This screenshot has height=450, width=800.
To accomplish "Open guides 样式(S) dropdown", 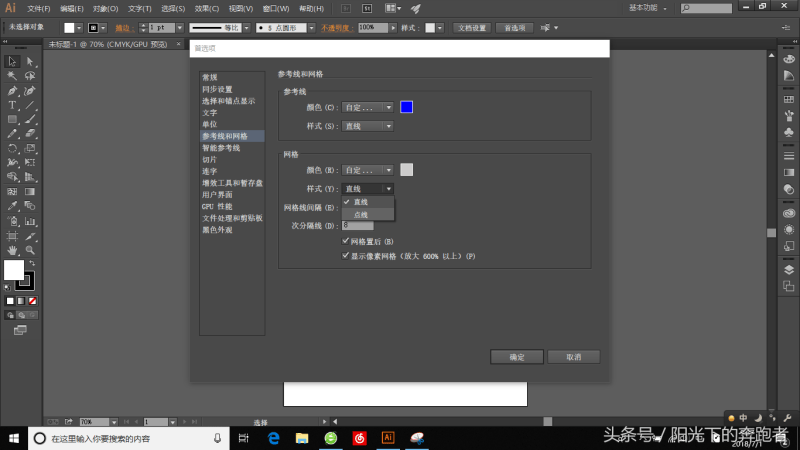I will (367, 126).
